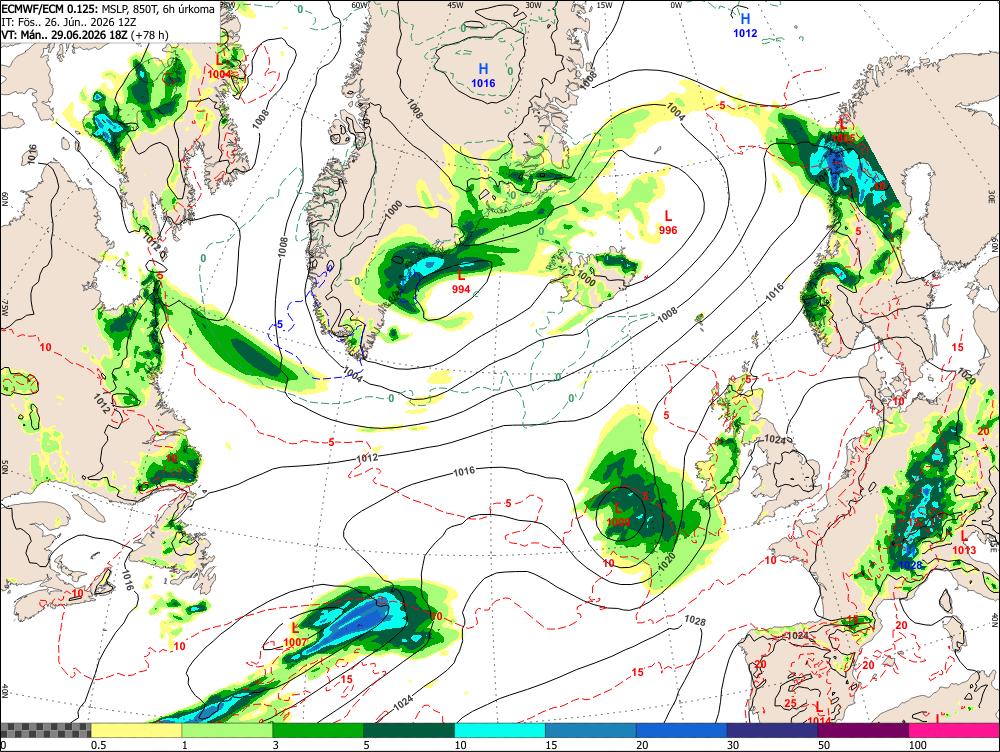Click the blue H 1016 high over Greenland
Viewport: 1000px width, 752px height.
(483, 75)
